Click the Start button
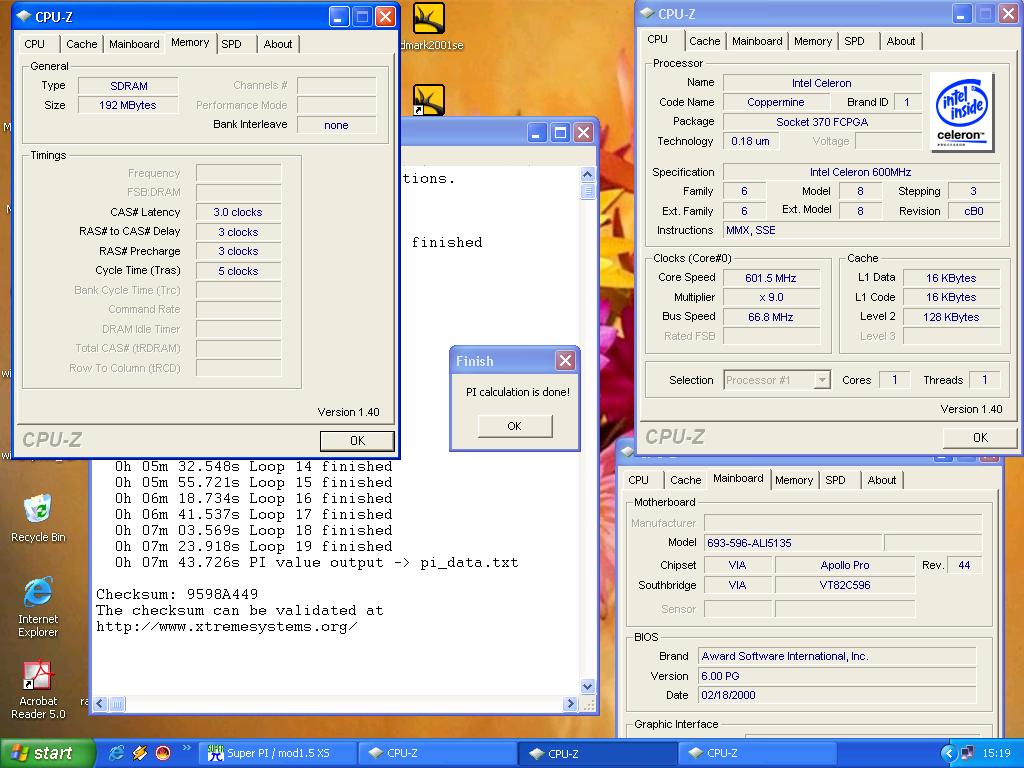 (x=46, y=753)
